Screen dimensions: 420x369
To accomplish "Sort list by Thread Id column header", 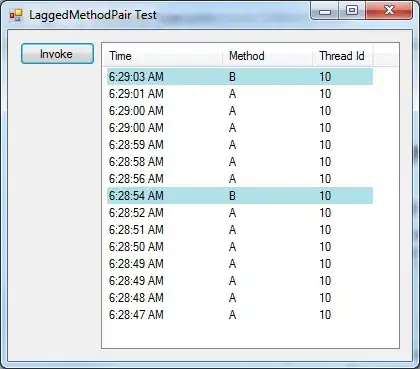I will (342, 56).
